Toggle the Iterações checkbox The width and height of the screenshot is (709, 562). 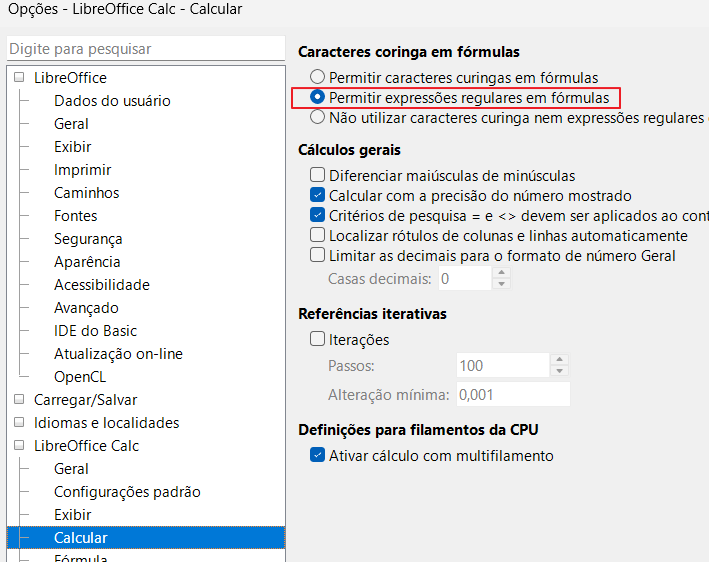point(317,339)
